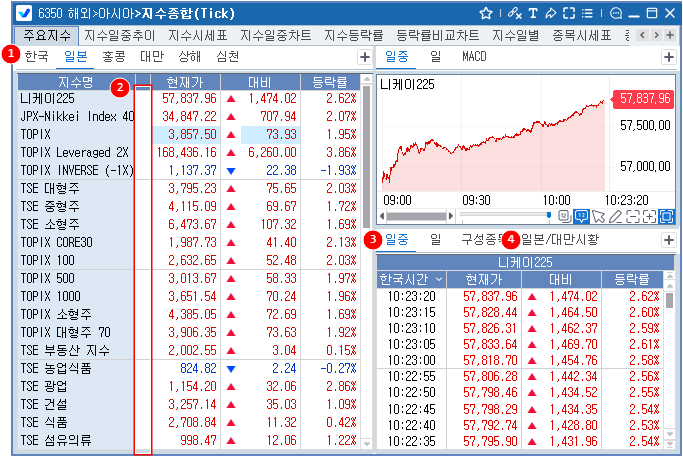
Task: Open the 지수일중차트 tab
Action: coord(274,35)
